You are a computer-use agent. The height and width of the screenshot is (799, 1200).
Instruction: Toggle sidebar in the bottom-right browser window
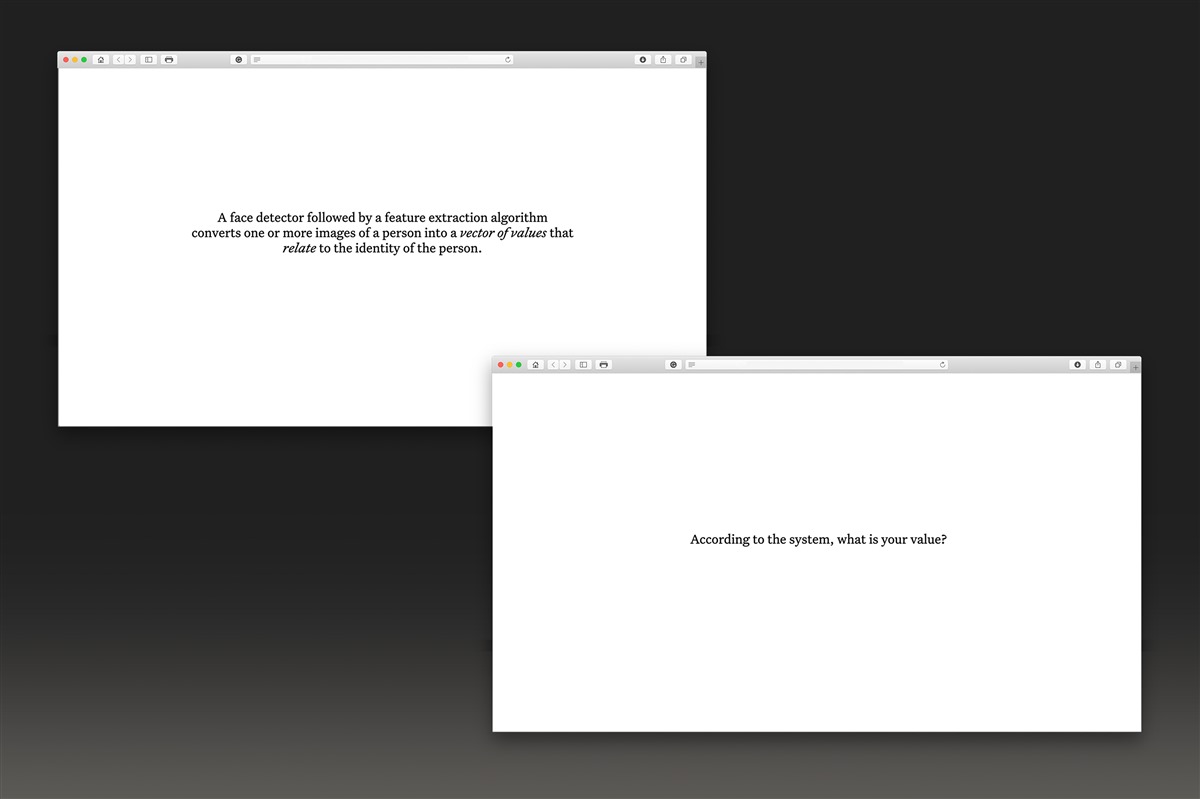584,365
